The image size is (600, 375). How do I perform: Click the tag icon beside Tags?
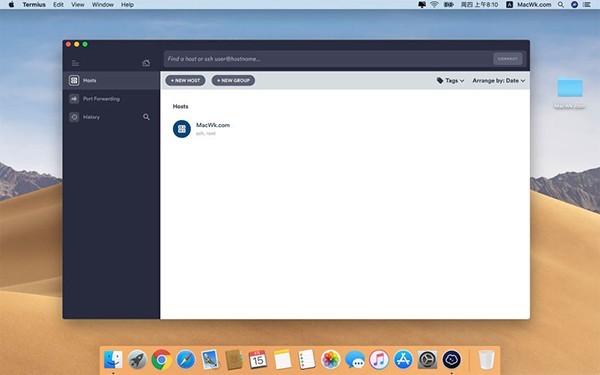[x=440, y=81]
